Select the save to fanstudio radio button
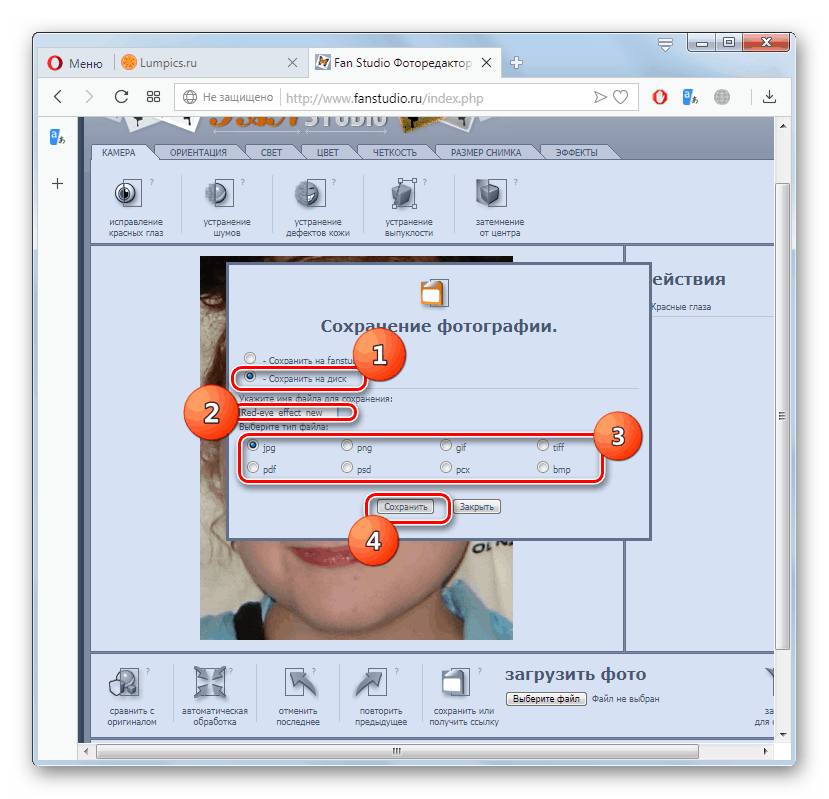 250,358
